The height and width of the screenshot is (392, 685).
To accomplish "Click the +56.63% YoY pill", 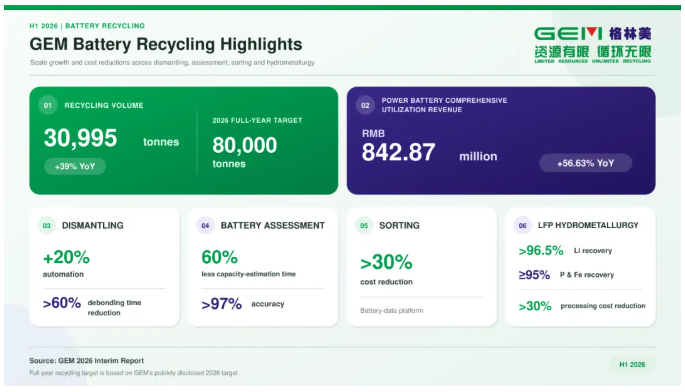I will click(585, 163).
